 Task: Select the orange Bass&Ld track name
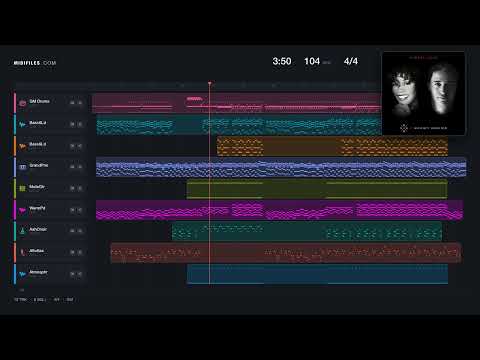pos(38,144)
